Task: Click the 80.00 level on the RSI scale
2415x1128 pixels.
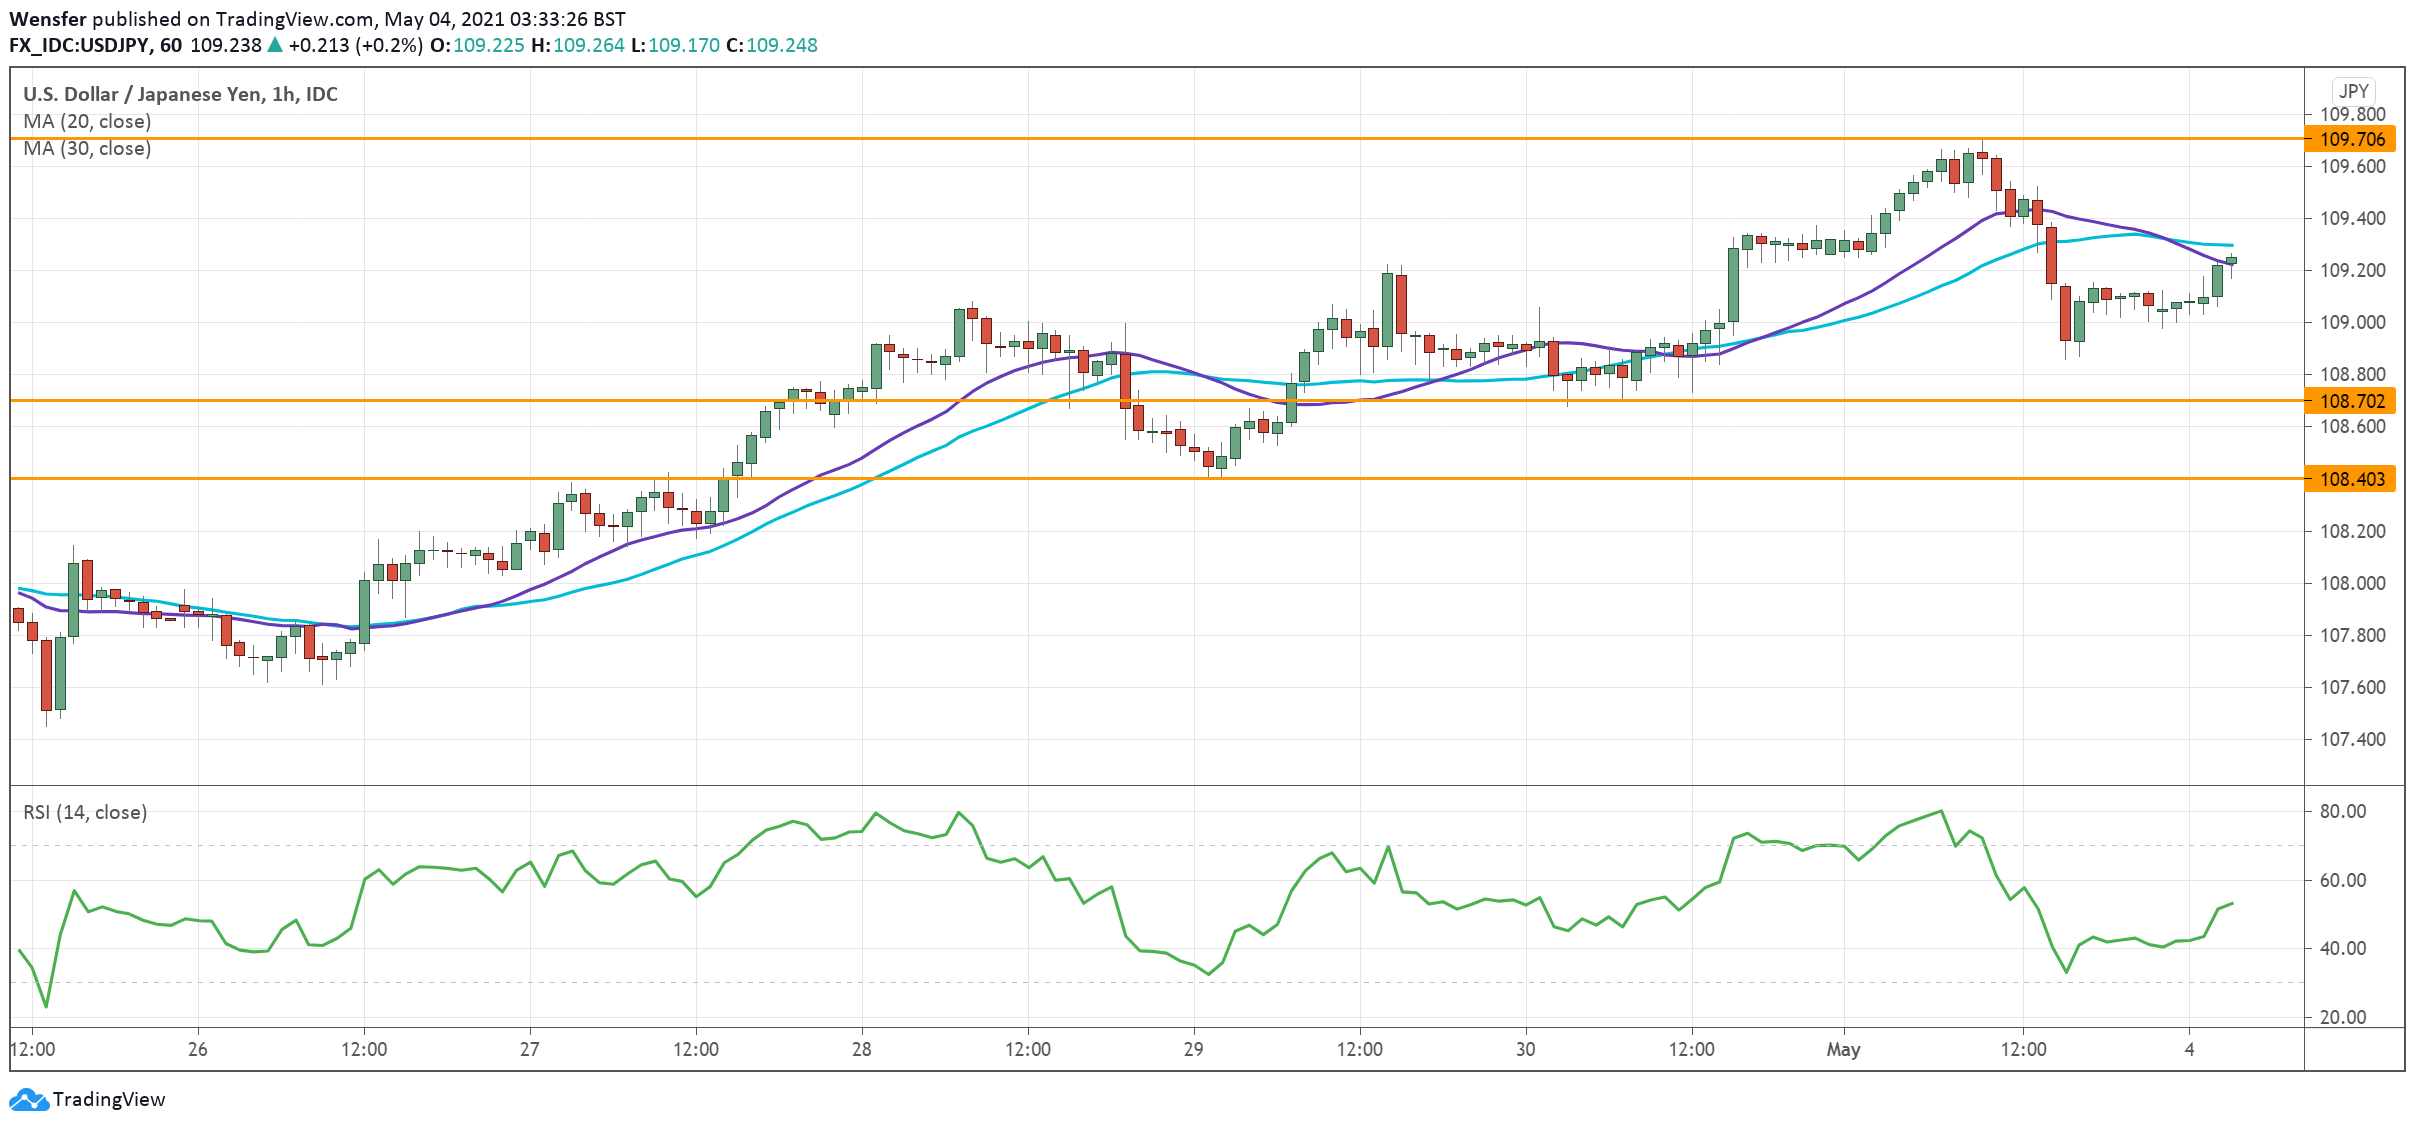Action: point(2342,811)
